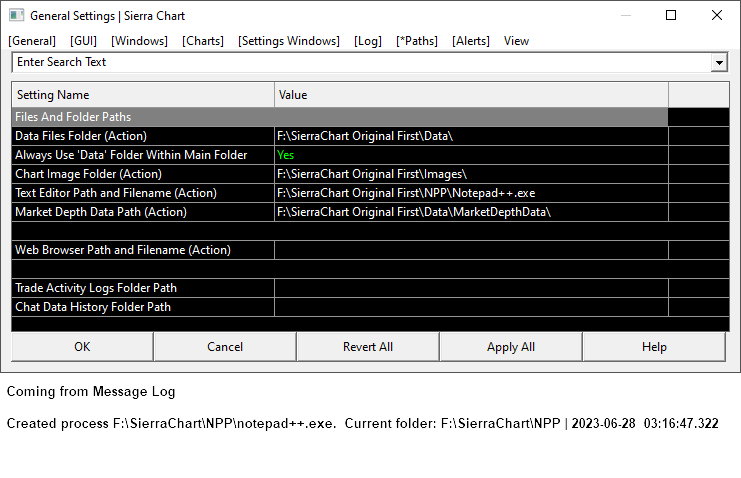Select the Notepad++.exe path value

click(471, 193)
